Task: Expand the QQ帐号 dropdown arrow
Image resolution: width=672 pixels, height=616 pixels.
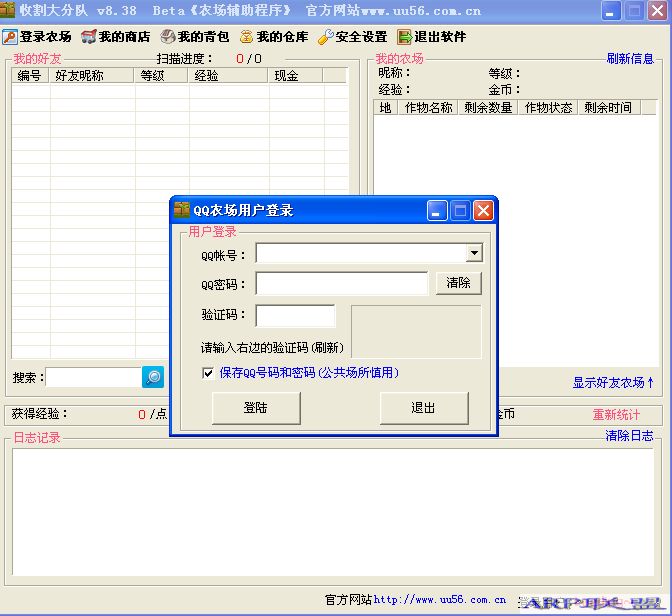Action: click(x=474, y=253)
